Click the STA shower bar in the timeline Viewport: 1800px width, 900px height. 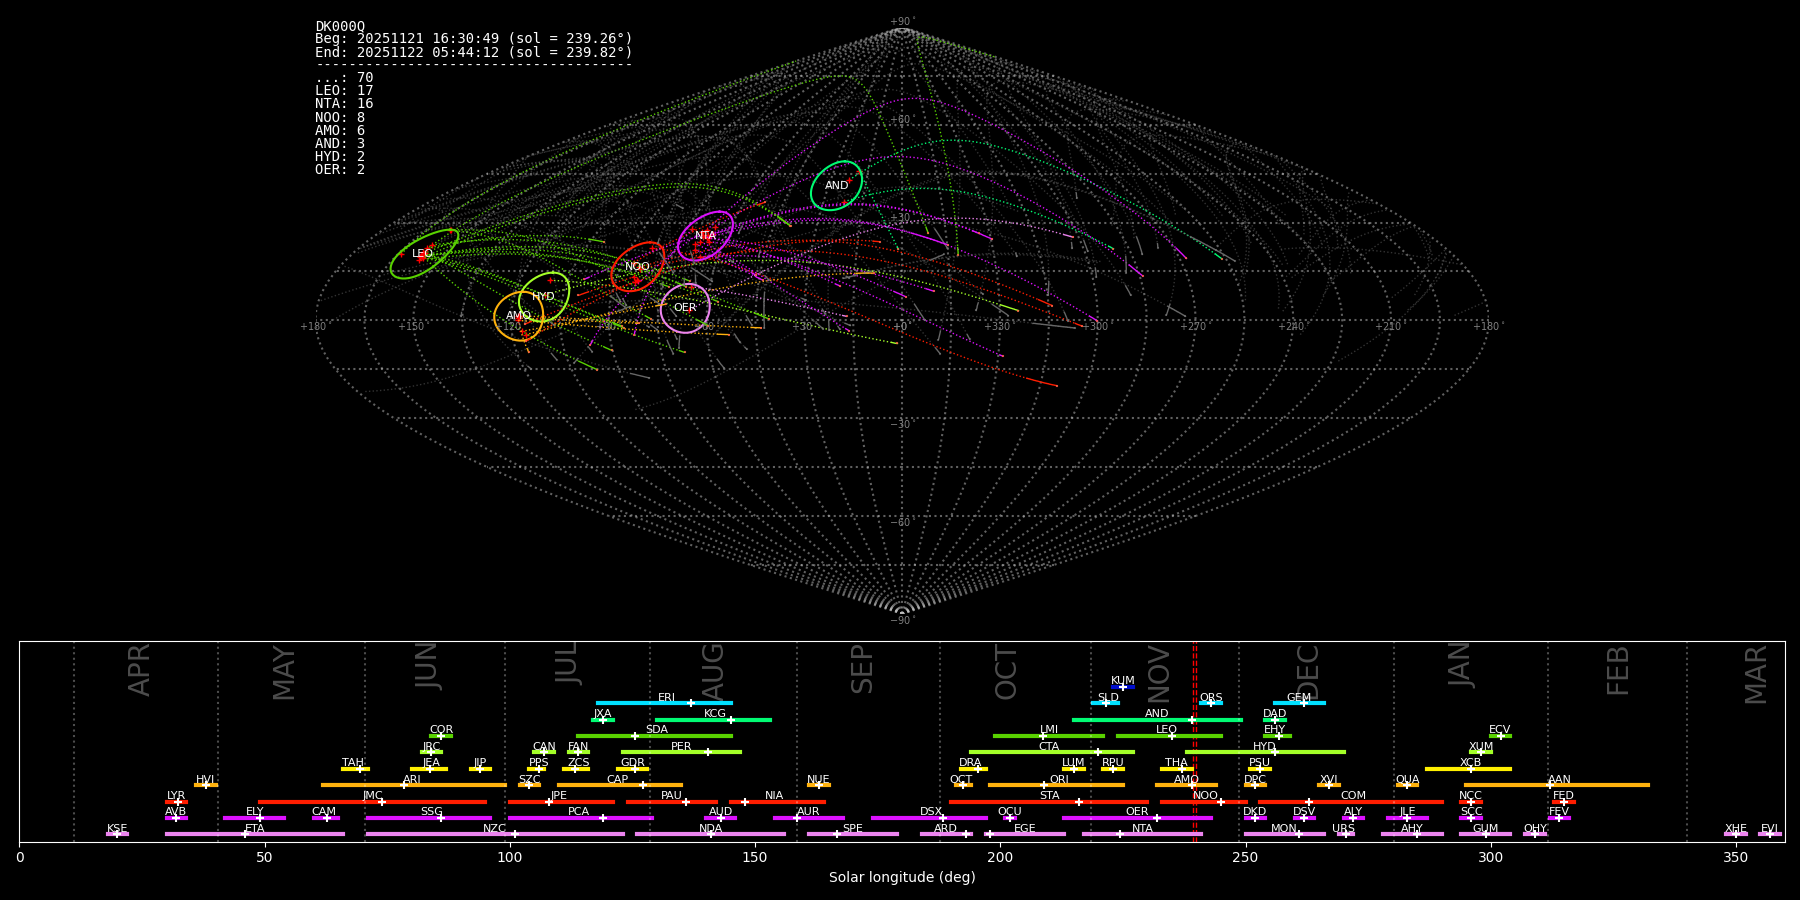[x=1049, y=801]
